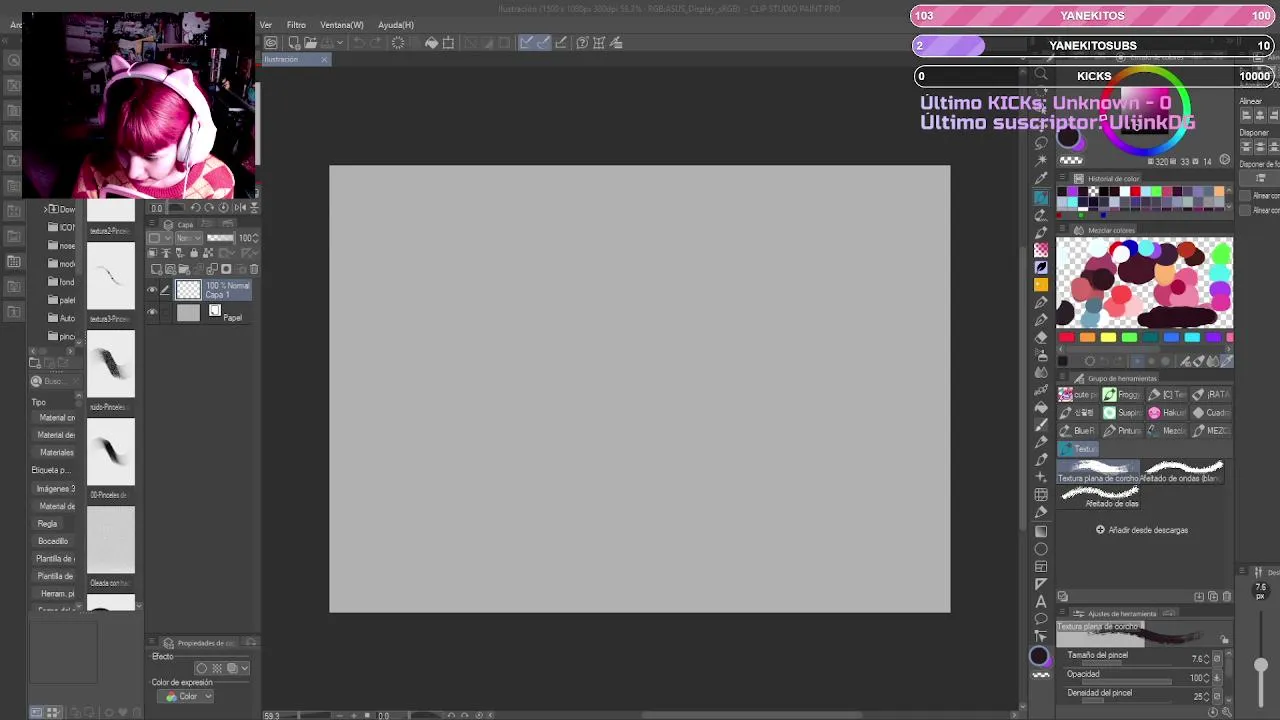
Task: Select the Gradient tool
Action: (x=1041, y=531)
